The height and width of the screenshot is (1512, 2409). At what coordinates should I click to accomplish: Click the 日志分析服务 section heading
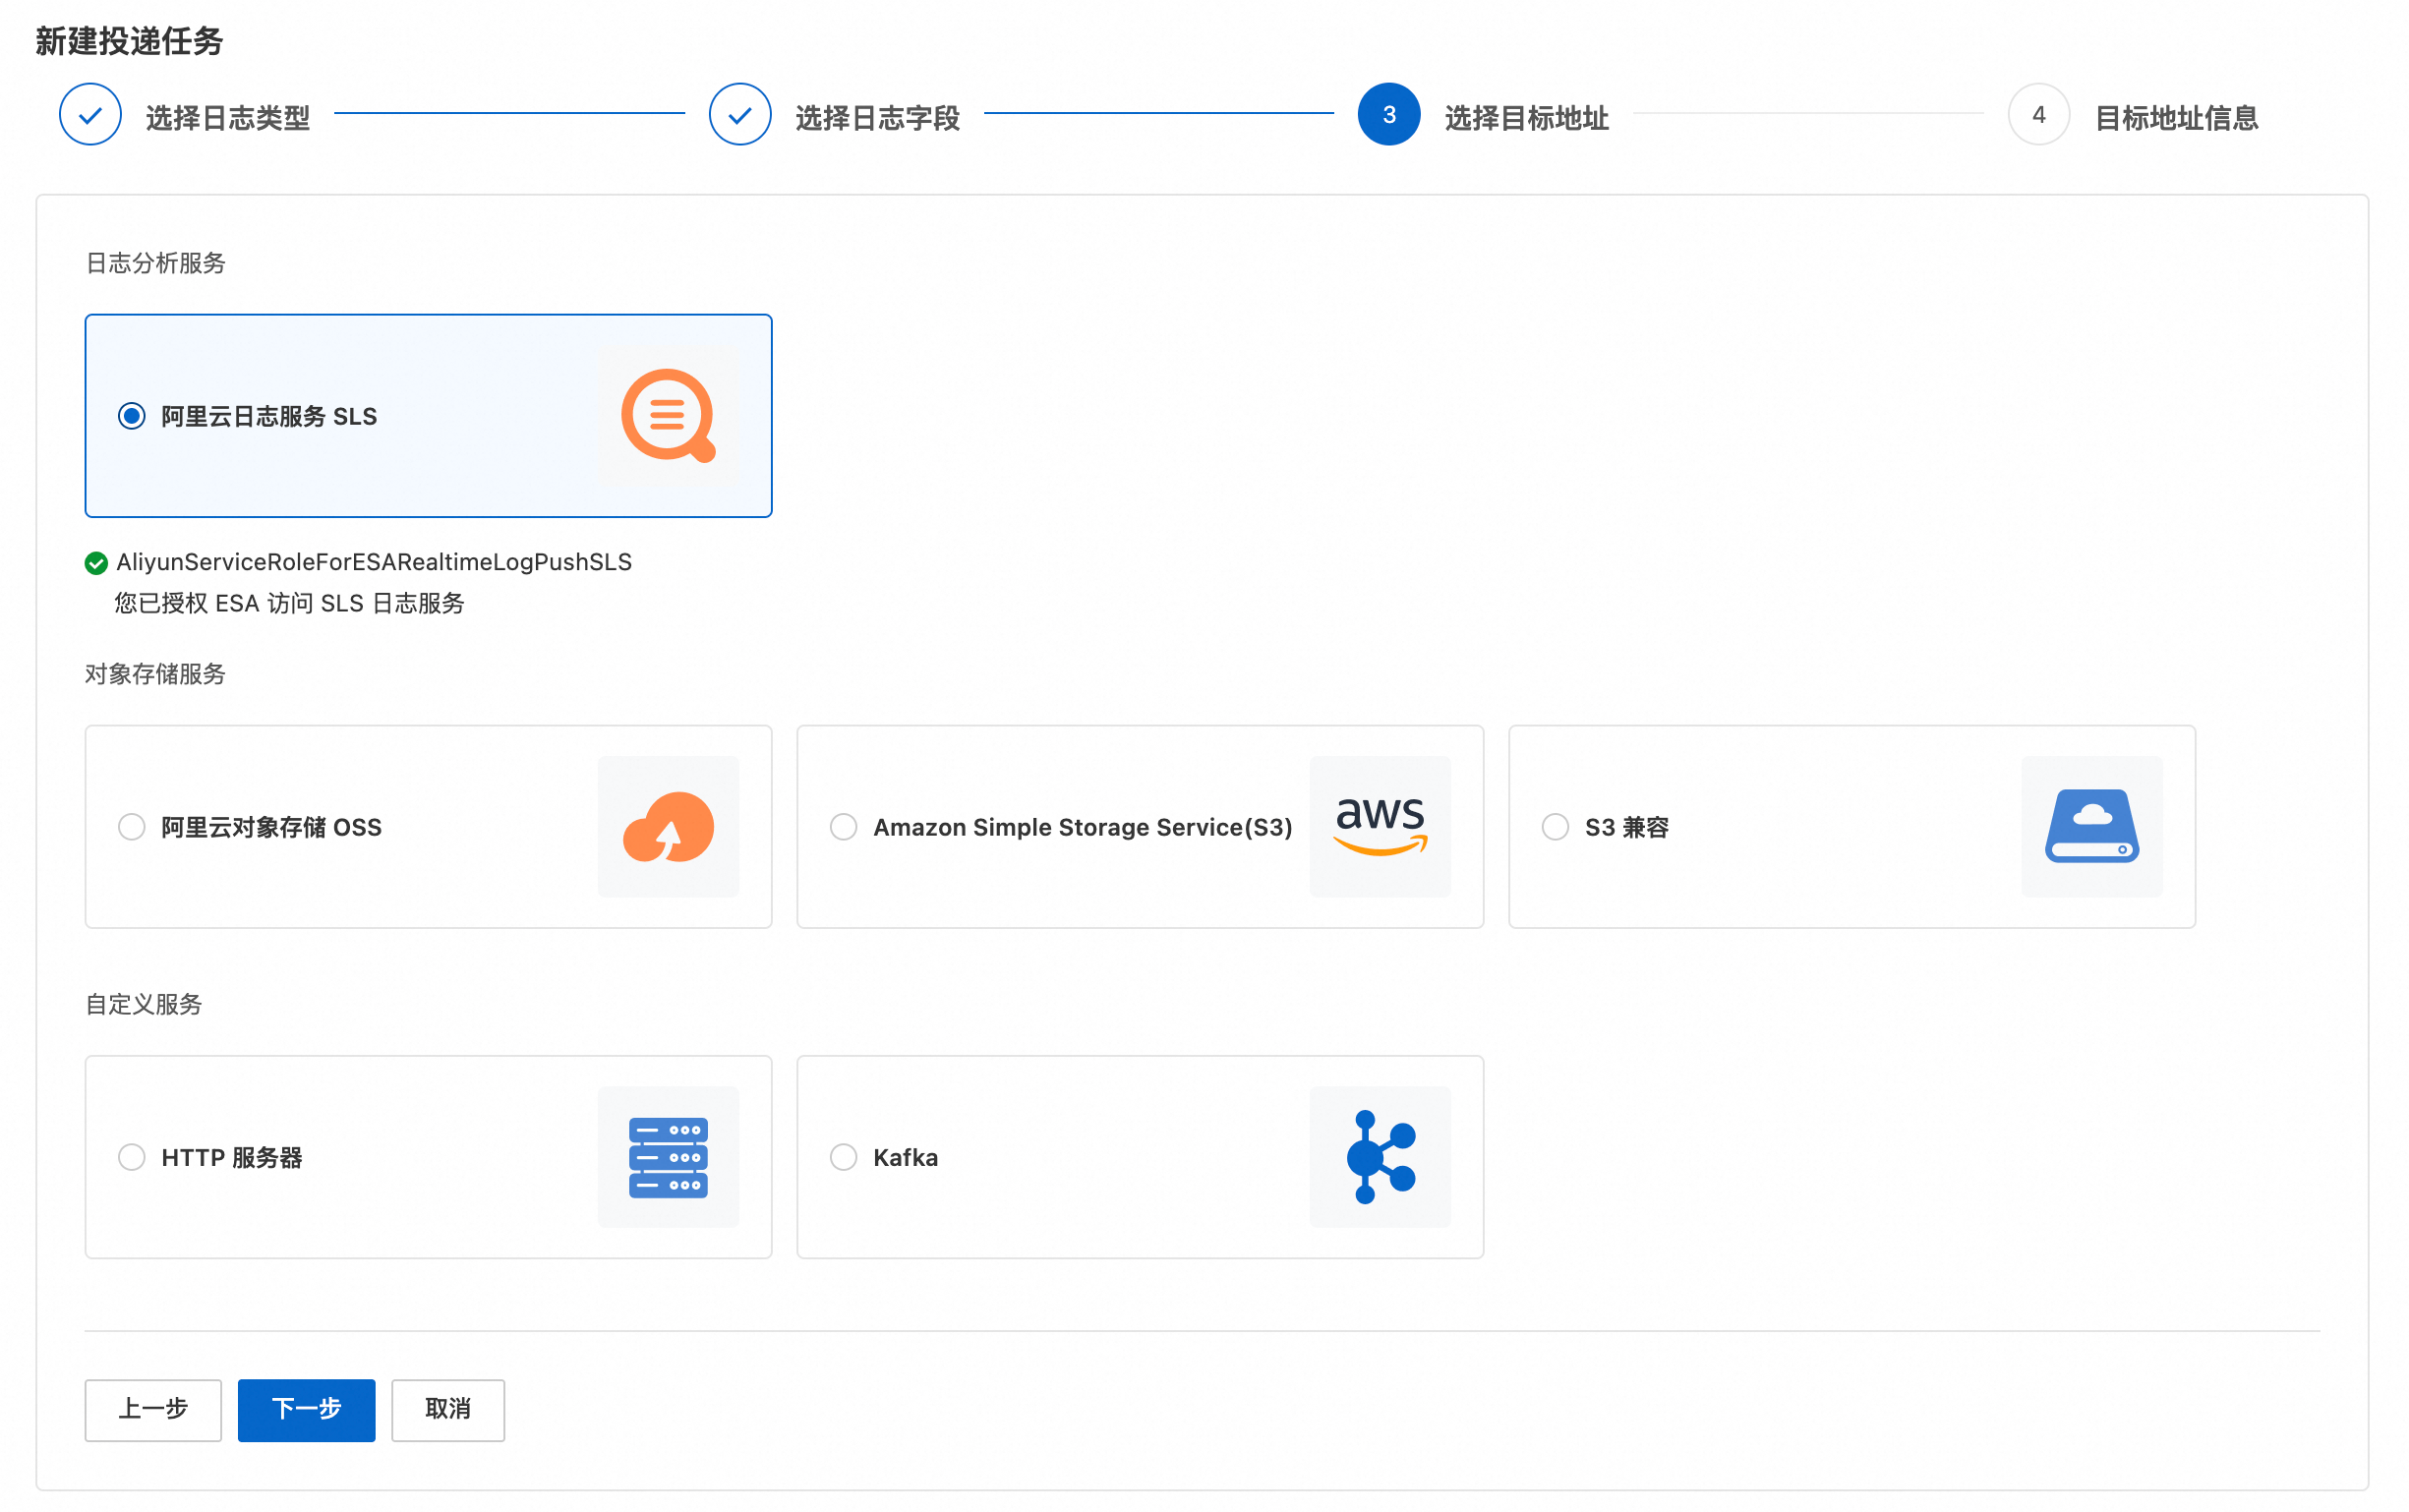pyautogui.click(x=156, y=263)
